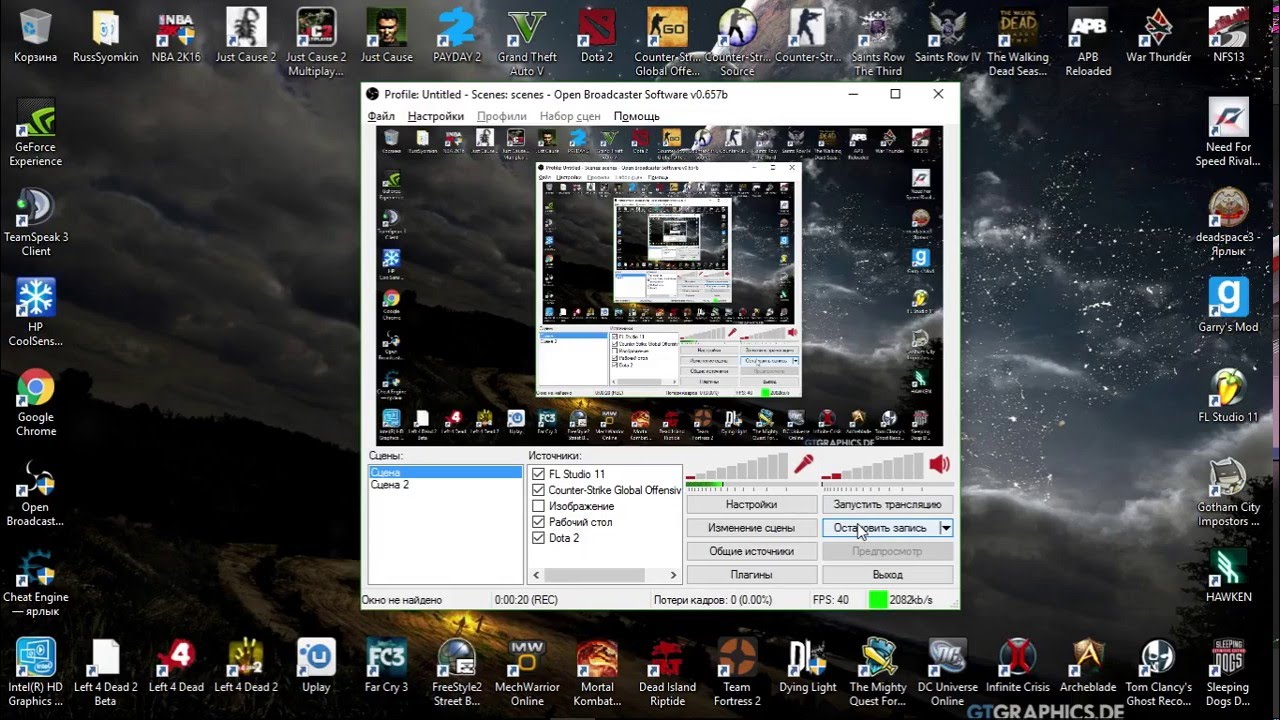The width and height of the screenshot is (1280, 720).
Task: Click the OBS preview area
Action: tap(659, 286)
